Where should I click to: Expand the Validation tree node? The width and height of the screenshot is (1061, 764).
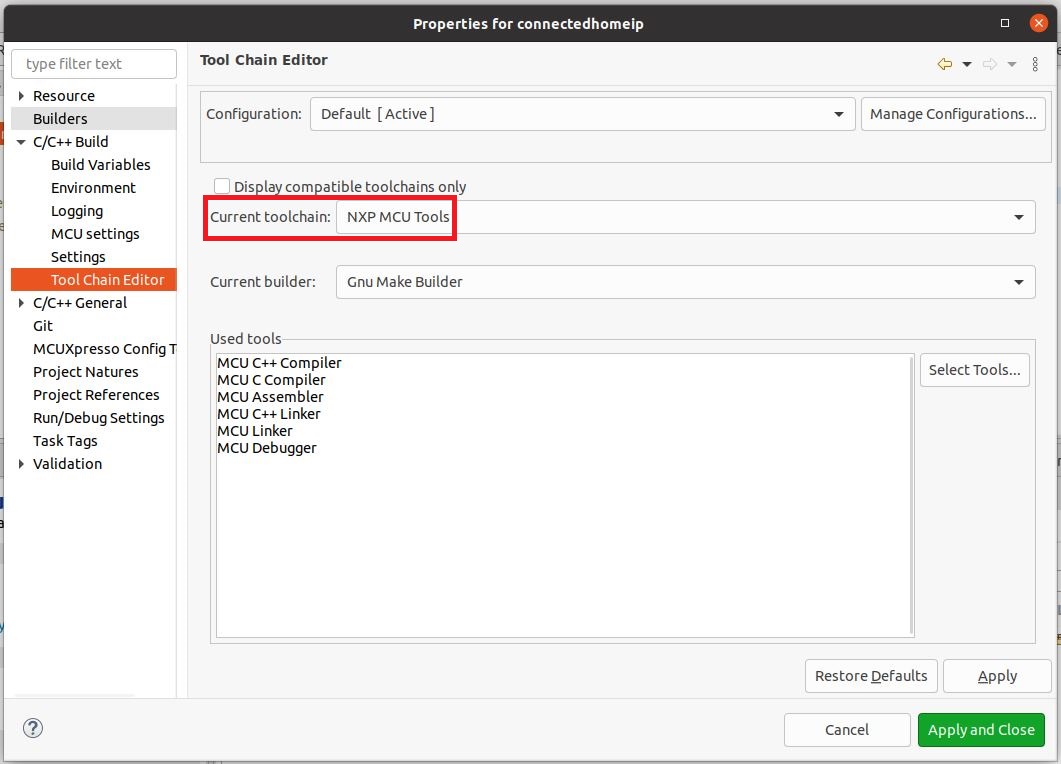pos(21,464)
